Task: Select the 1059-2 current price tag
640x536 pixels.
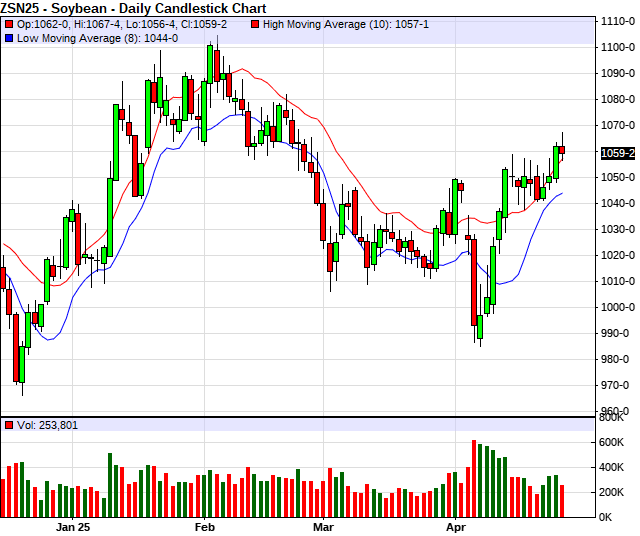Action: (616, 153)
